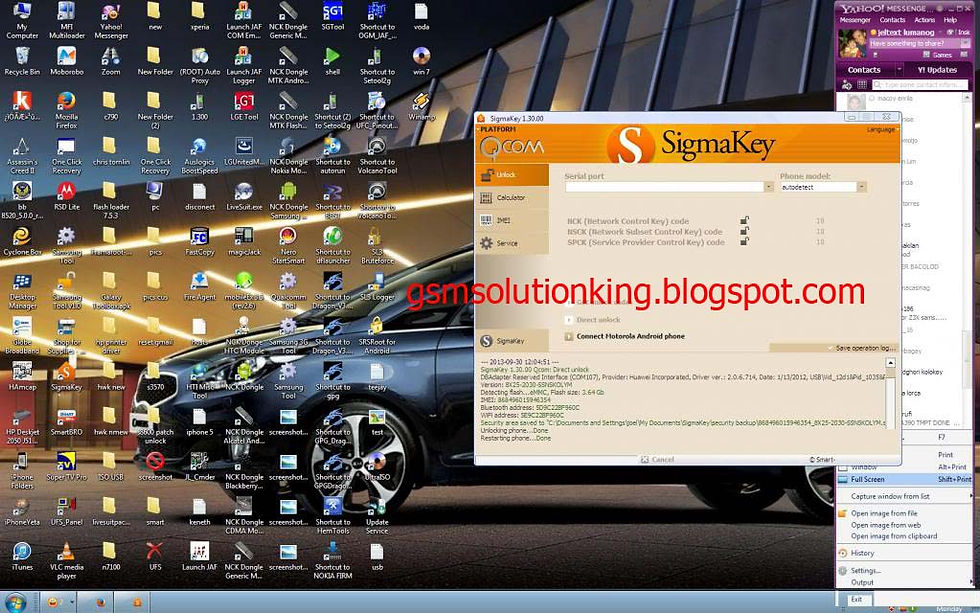Open the Recycle Bin desktop icon
The height and width of the screenshot is (613, 980).
[22, 62]
